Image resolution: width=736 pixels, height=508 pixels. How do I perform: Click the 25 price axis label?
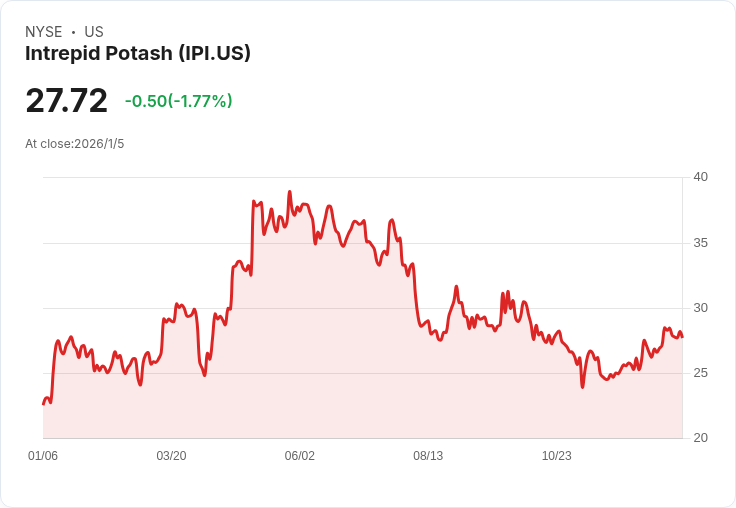click(700, 373)
